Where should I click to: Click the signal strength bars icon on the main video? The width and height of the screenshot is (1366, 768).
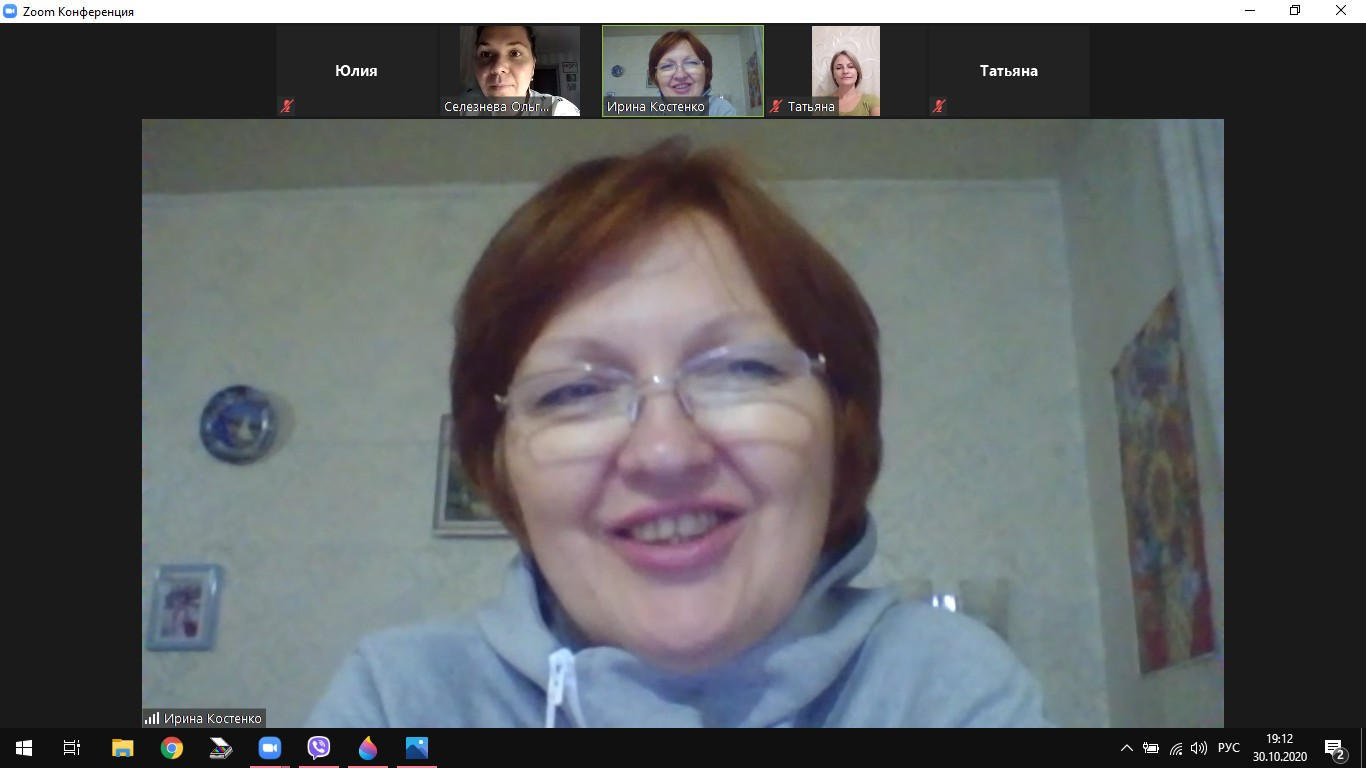[152, 718]
